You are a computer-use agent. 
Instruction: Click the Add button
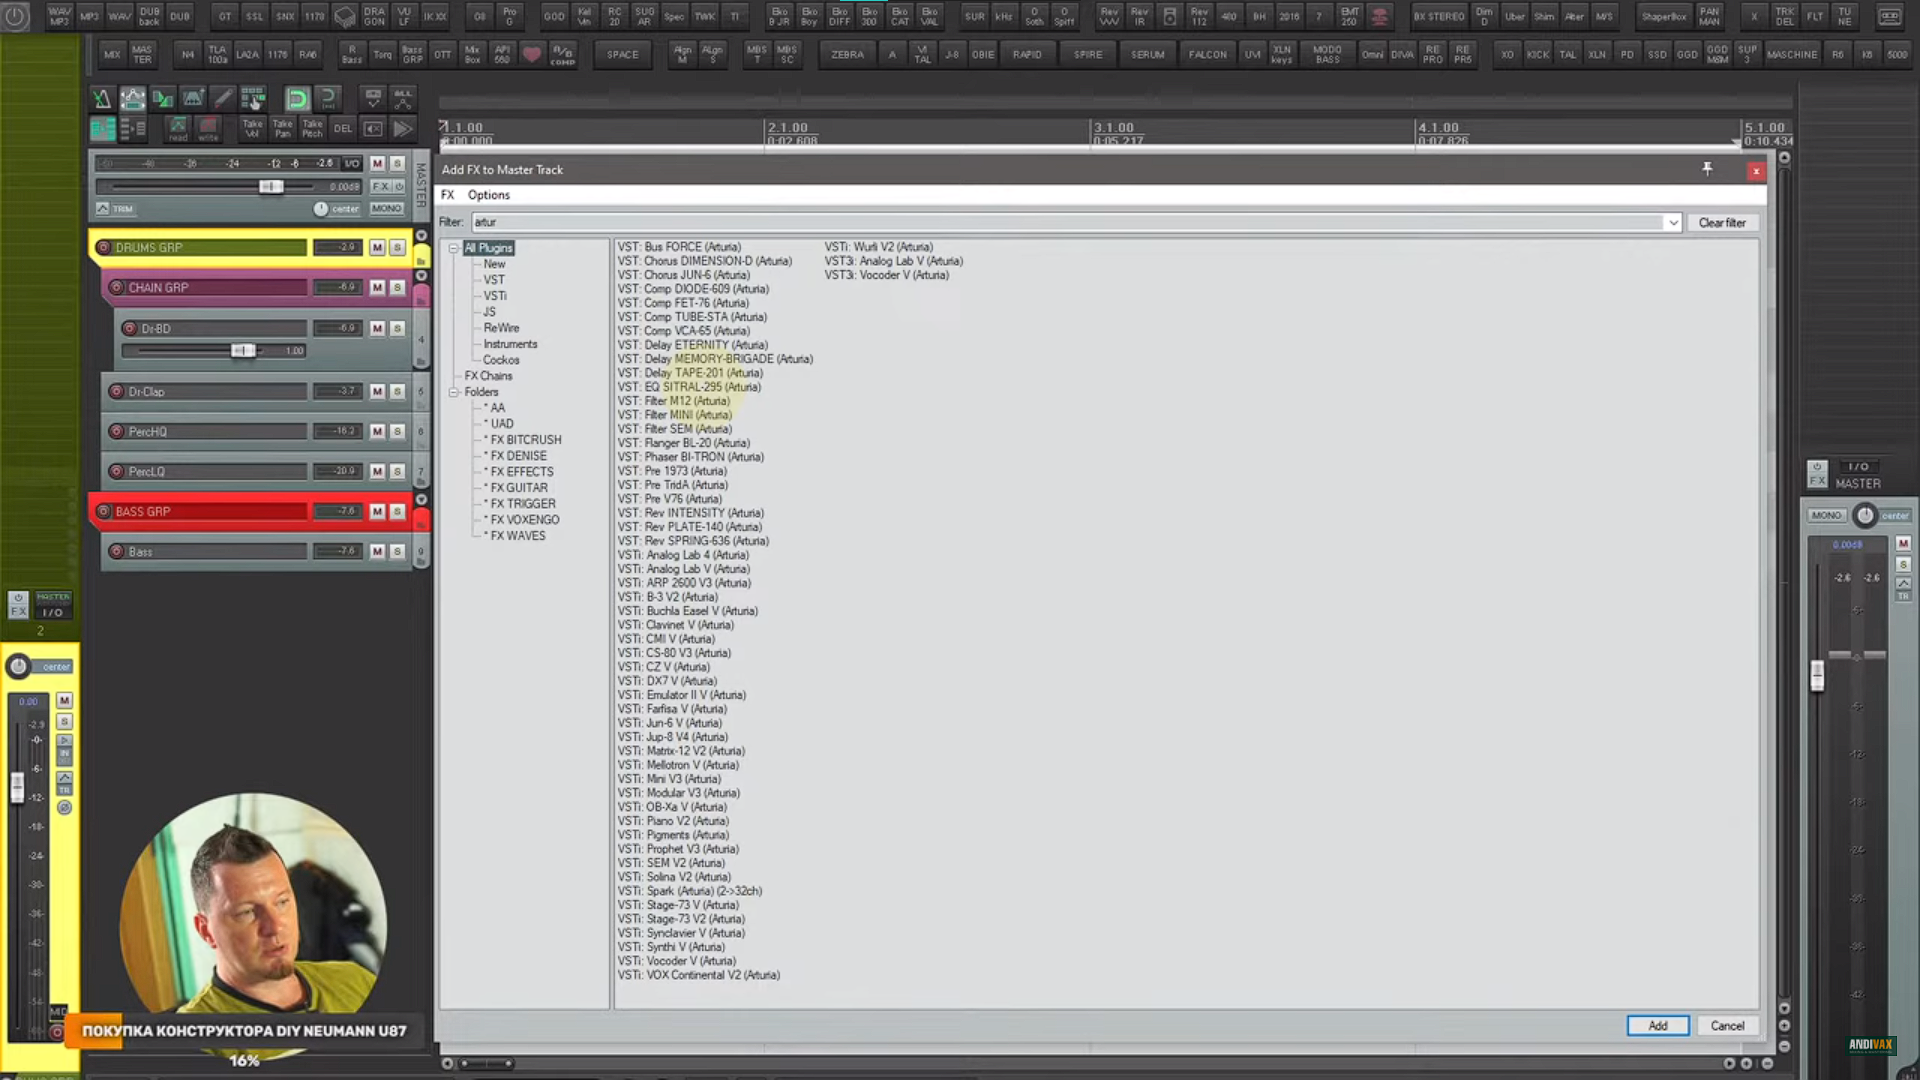click(1657, 1025)
